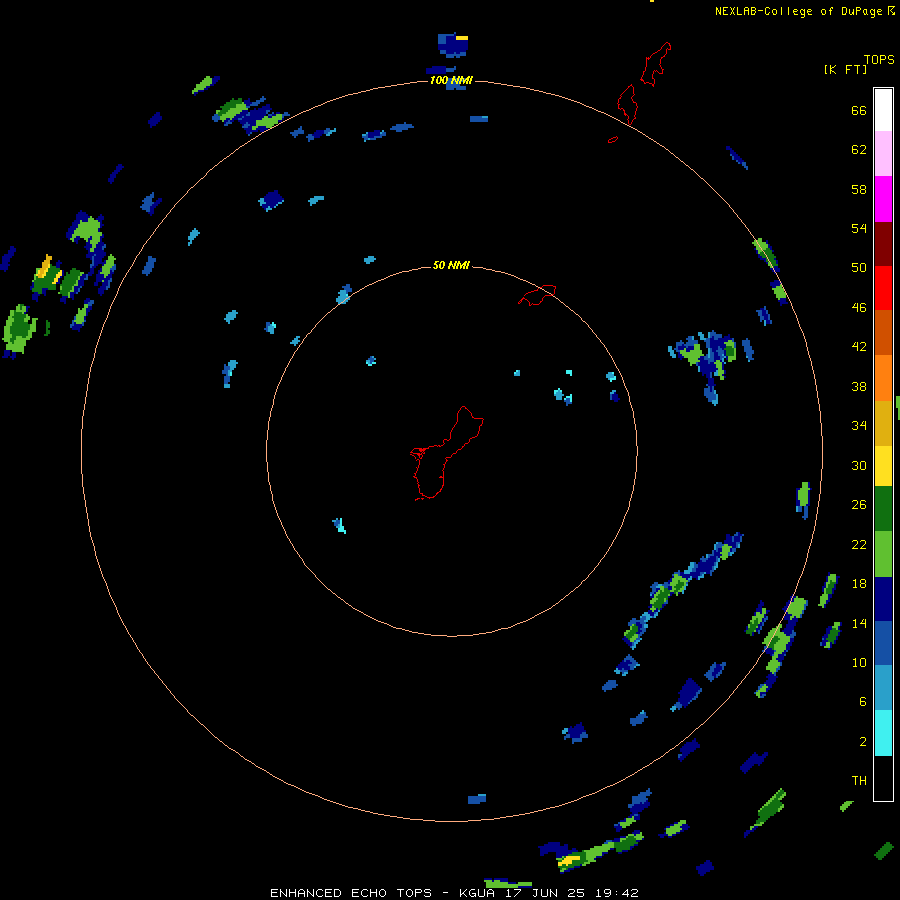Click the "62" scale value

click(859, 149)
